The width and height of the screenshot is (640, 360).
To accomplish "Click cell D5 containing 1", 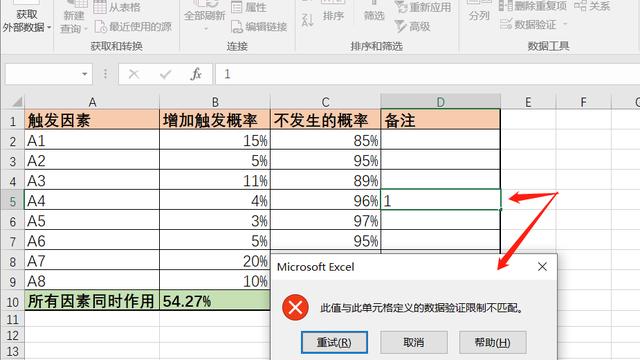I will tap(440, 200).
